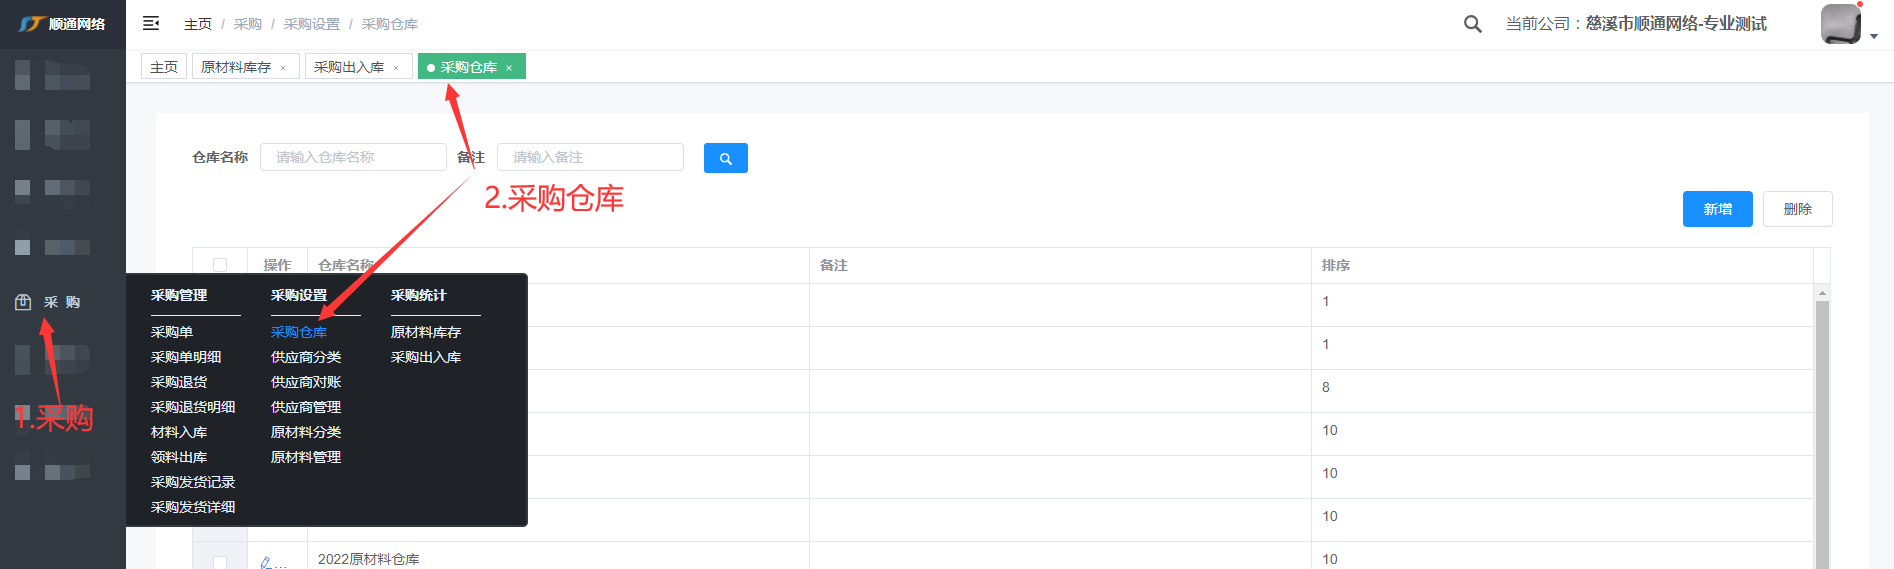Toggle the select-all checkbox in table header
The height and width of the screenshot is (569, 1894).
point(220,265)
